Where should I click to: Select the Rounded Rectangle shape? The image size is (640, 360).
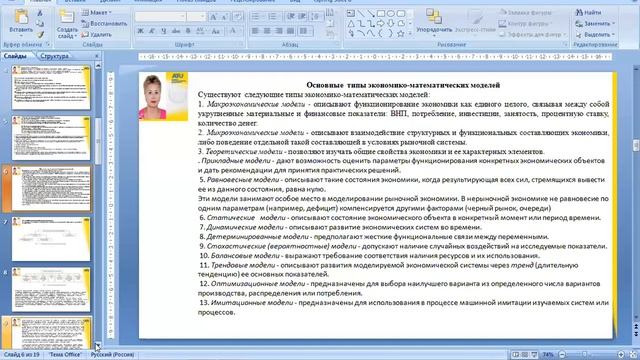(401, 13)
